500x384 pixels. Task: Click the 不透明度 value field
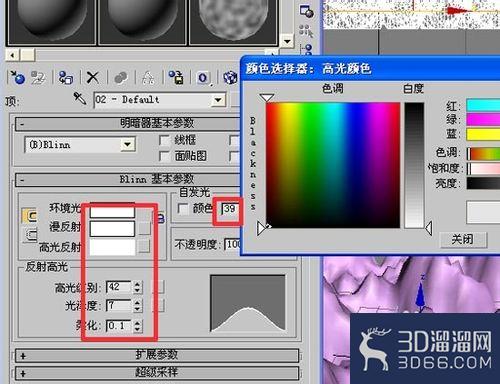pyautogui.click(x=232, y=244)
